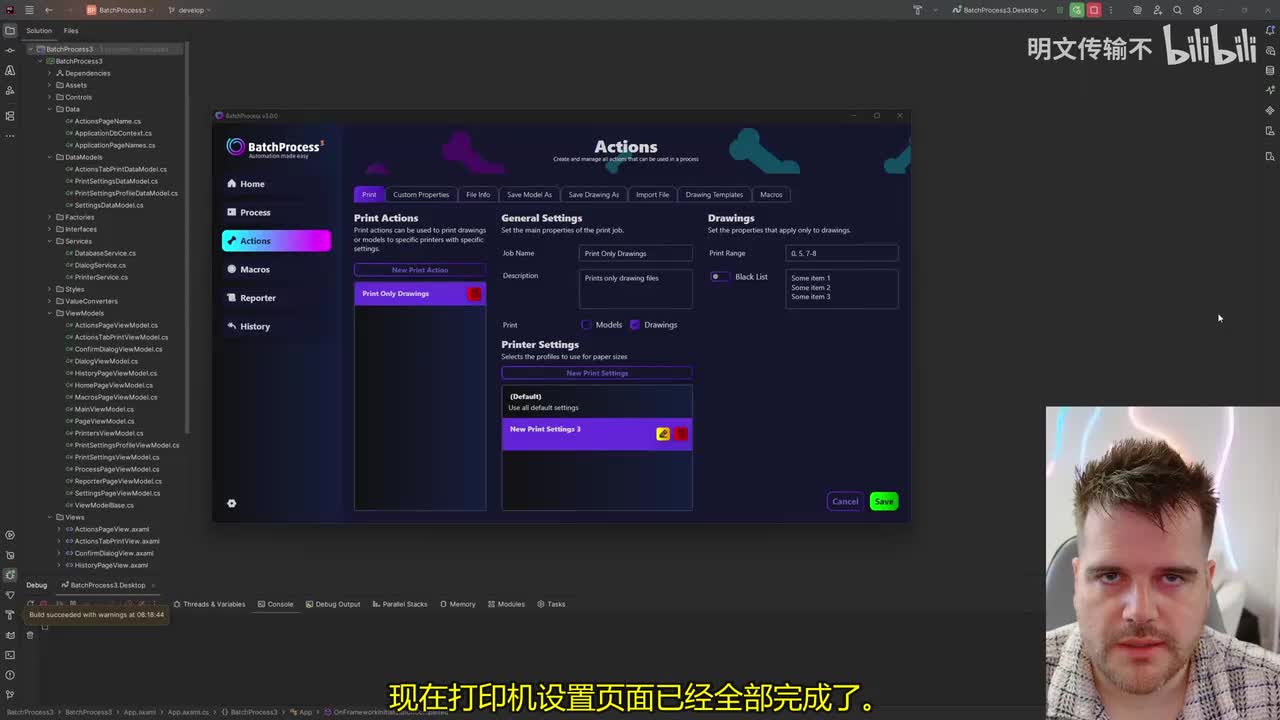Open the Problems tool window icon
Screen dimensions: 1280x720
[10, 675]
